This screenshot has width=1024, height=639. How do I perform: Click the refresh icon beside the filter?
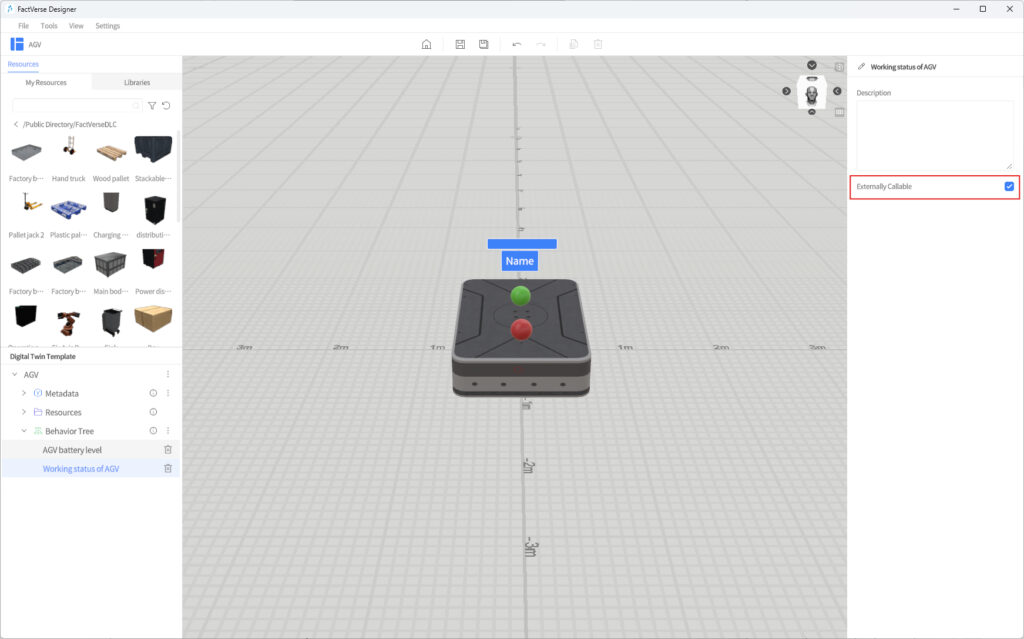coord(167,105)
